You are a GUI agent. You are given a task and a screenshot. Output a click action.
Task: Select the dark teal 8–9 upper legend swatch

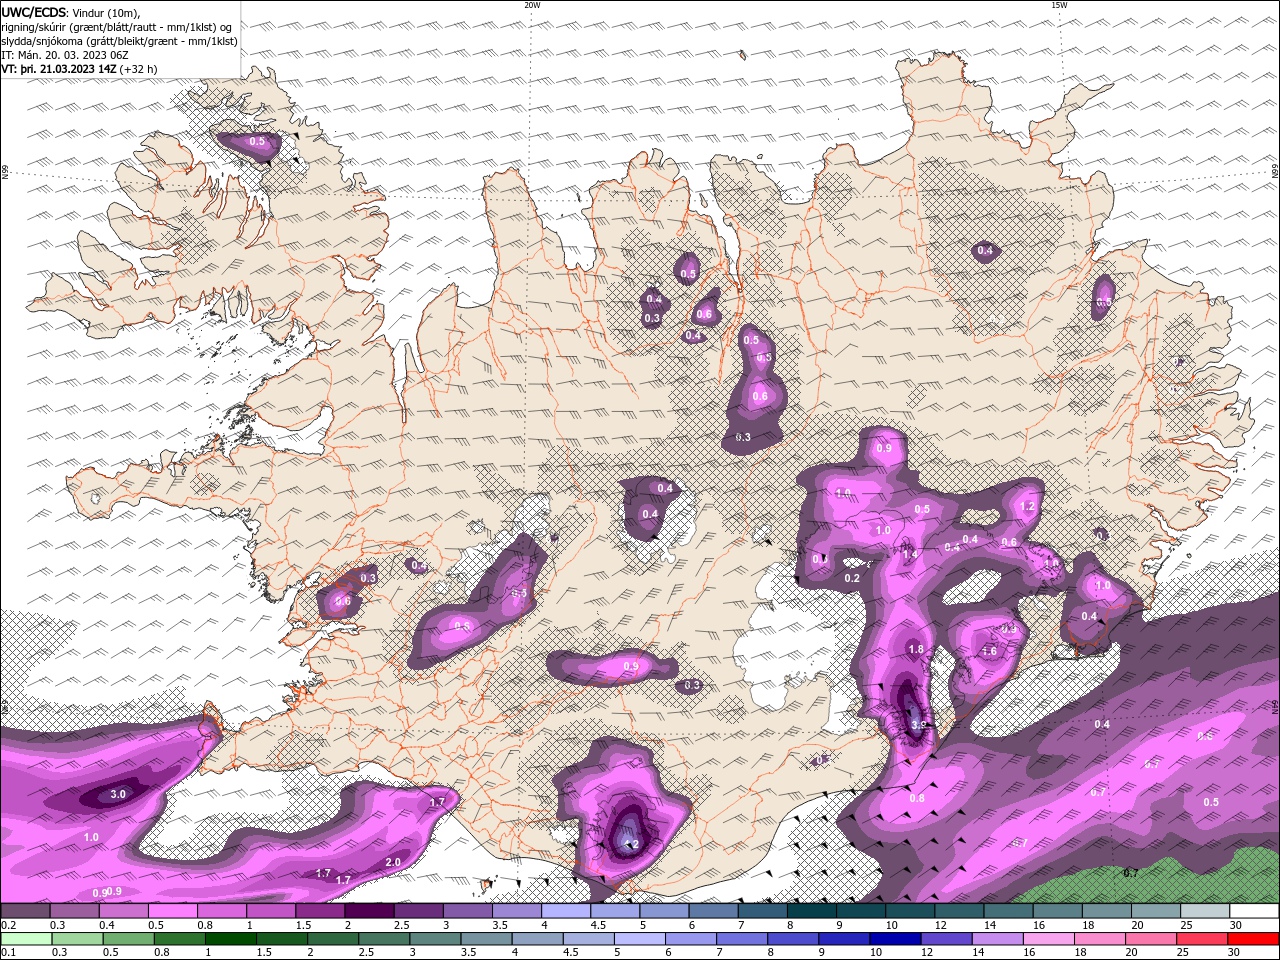click(x=811, y=911)
